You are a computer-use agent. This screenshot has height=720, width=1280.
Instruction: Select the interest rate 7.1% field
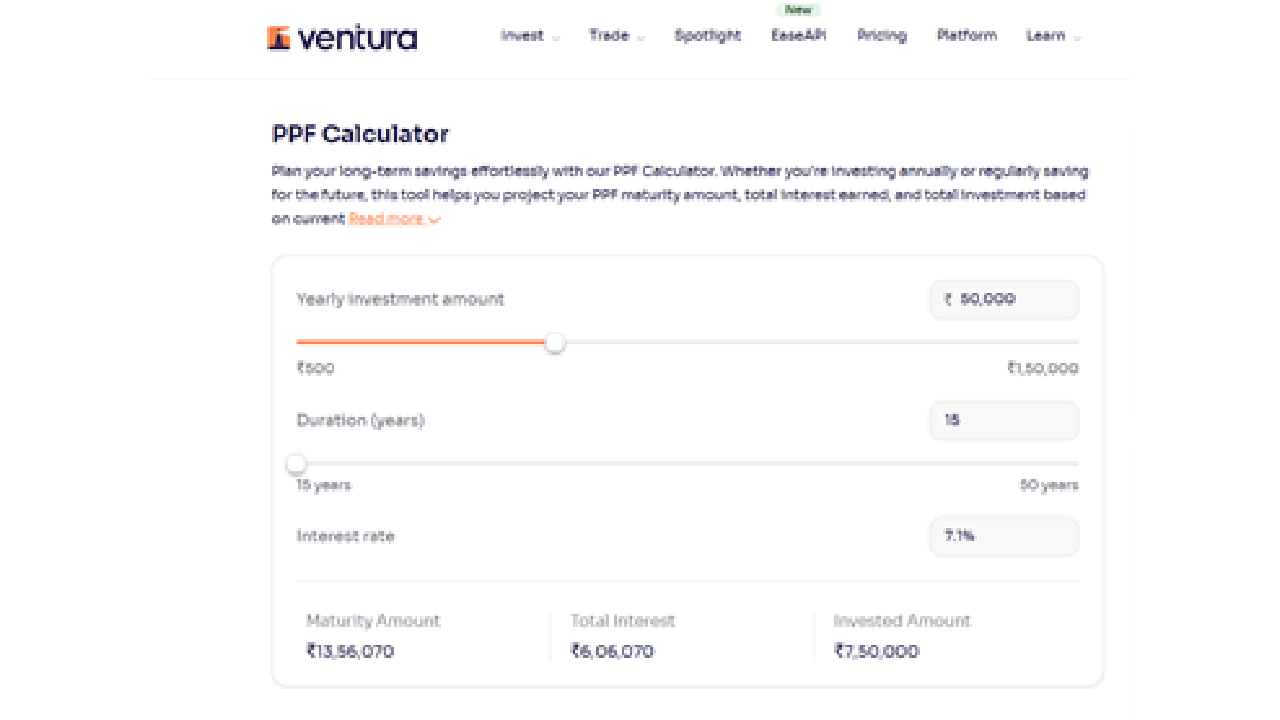click(x=1004, y=536)
